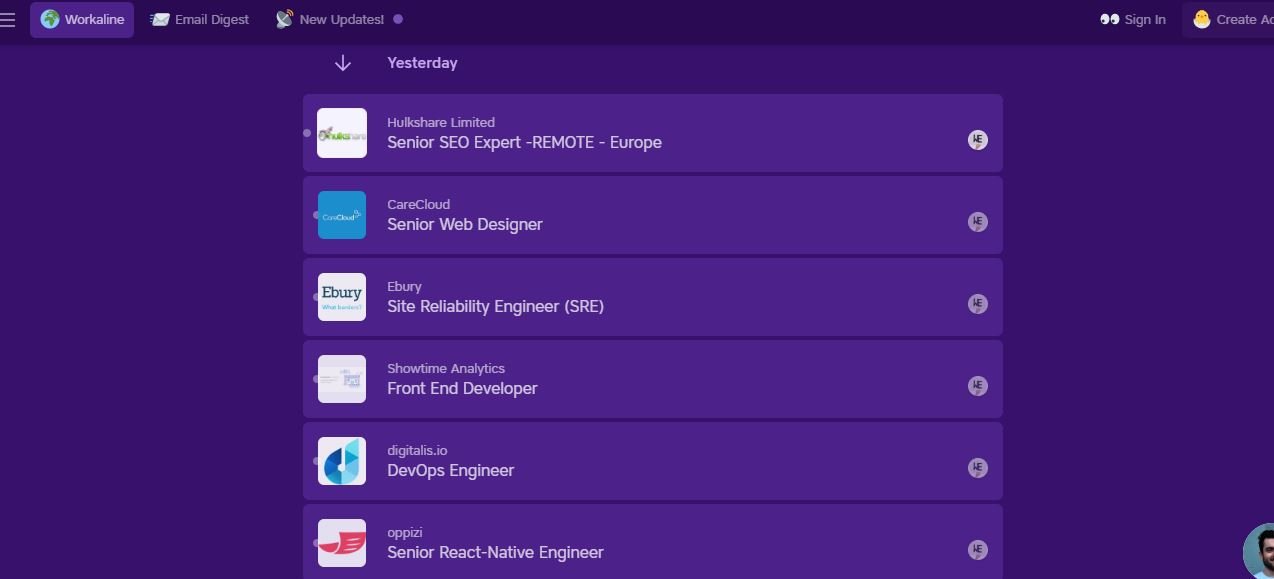Open Email Digest tab

200,19
